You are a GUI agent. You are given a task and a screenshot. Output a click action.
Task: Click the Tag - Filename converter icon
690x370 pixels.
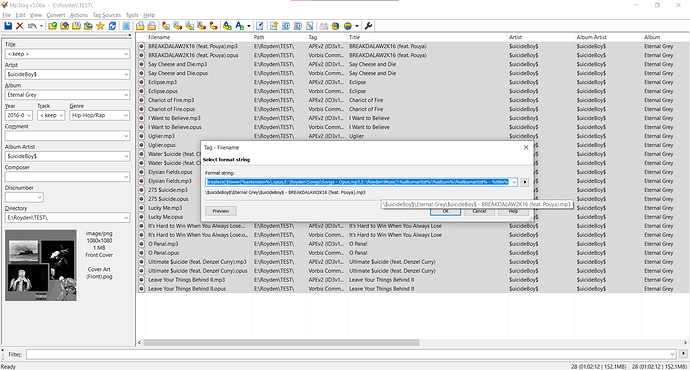click(x=165, y=26)
